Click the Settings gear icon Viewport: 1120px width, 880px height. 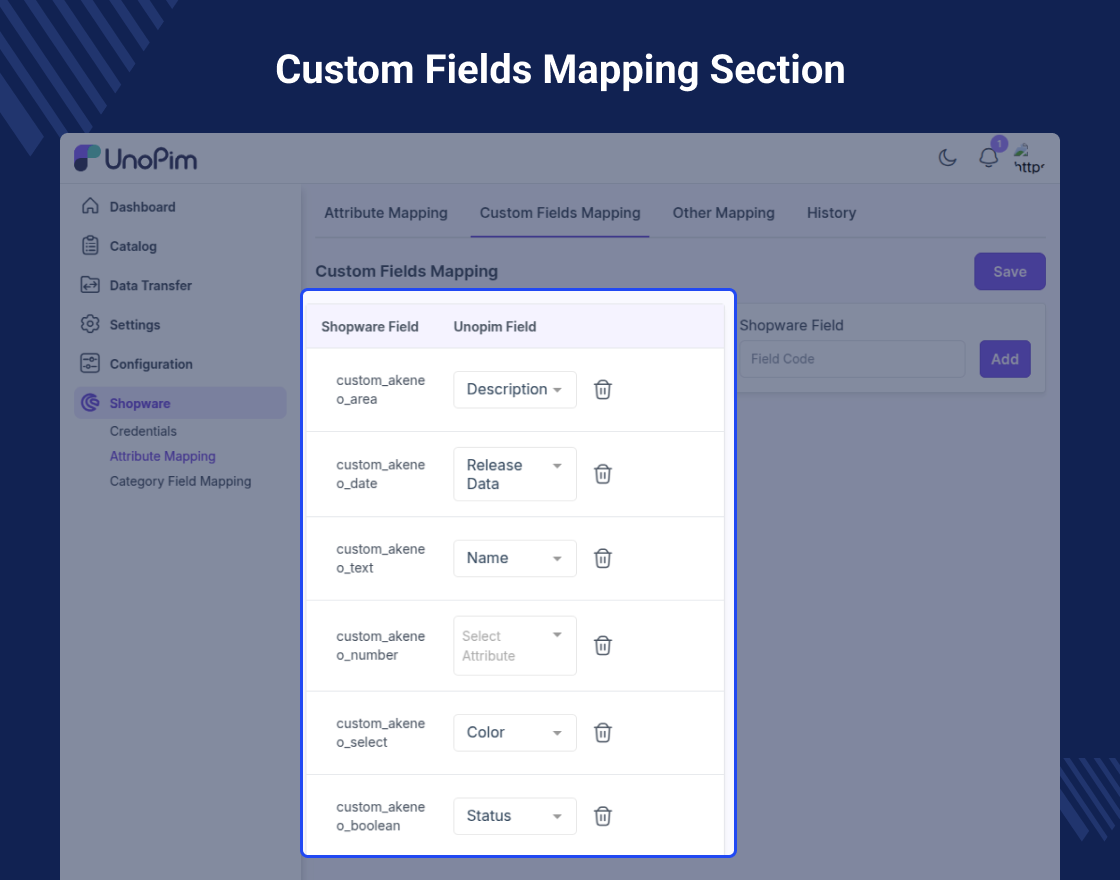(x=90, y=324)
